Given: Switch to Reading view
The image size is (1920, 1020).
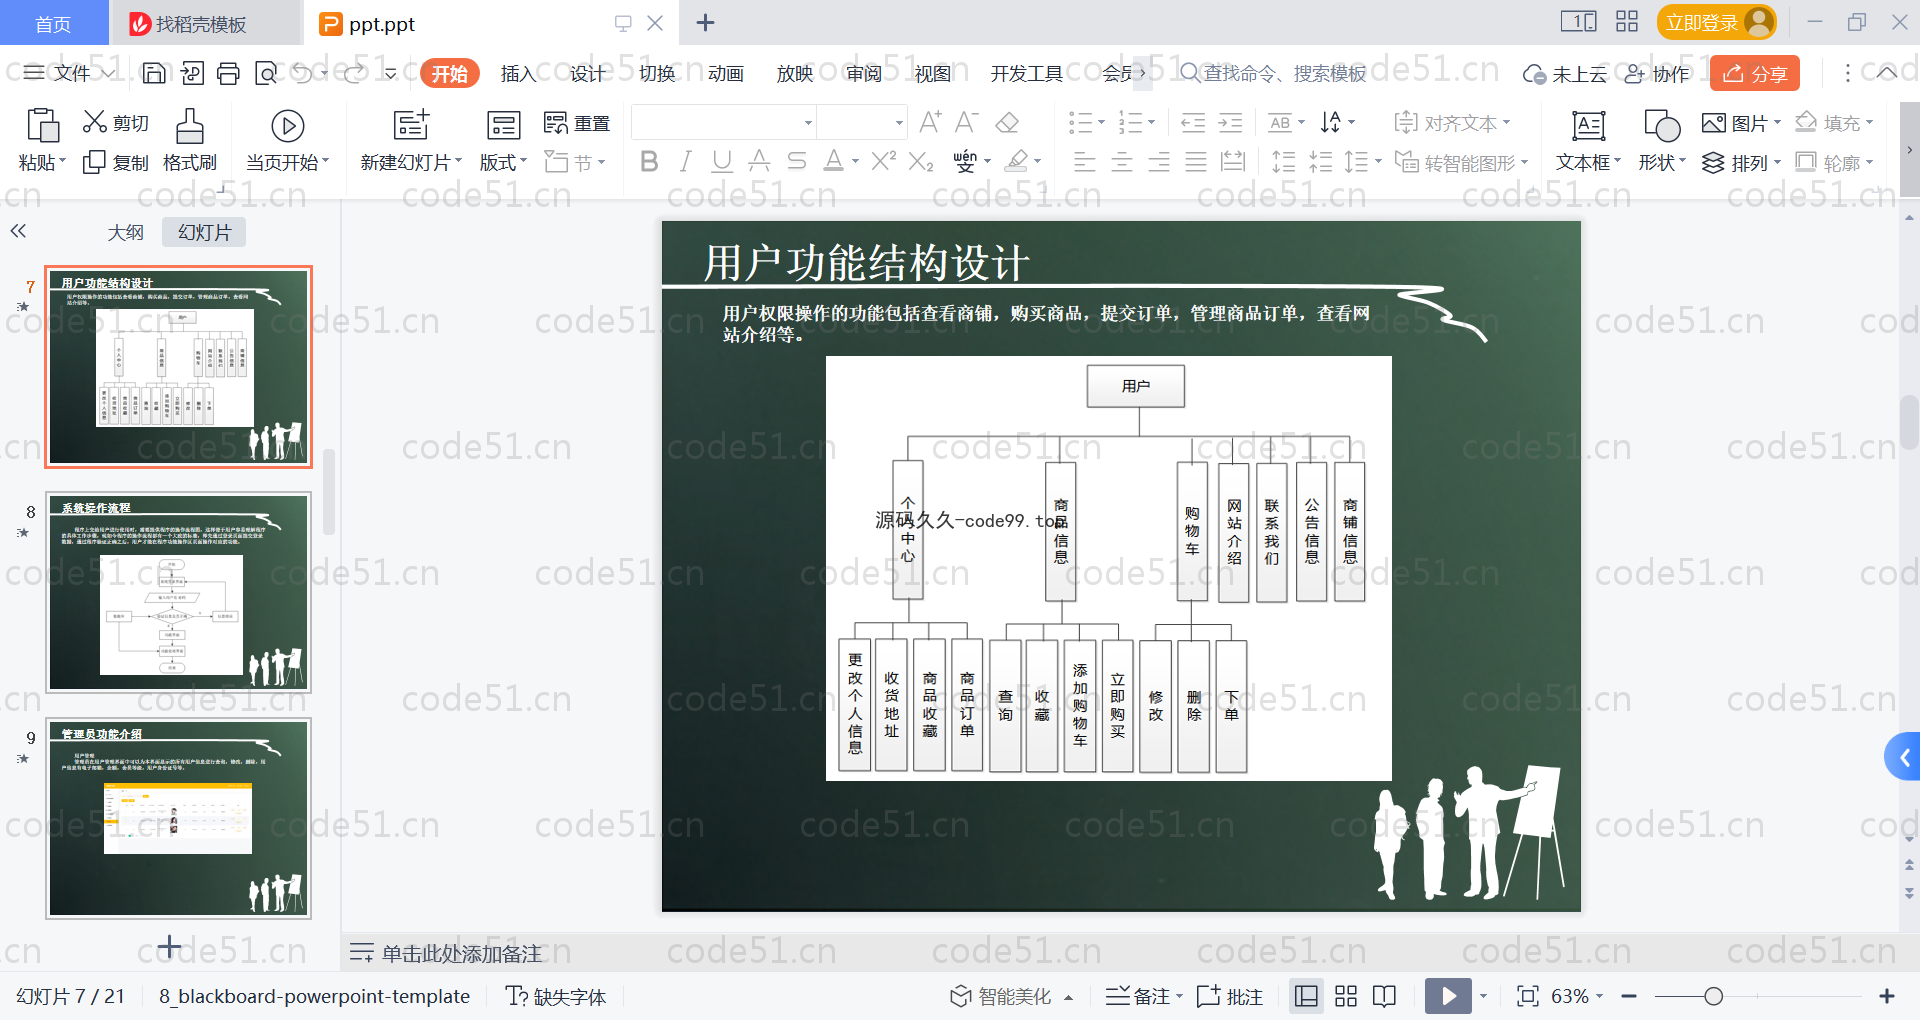Looking at the screenshot, I should pos(1385,996).
